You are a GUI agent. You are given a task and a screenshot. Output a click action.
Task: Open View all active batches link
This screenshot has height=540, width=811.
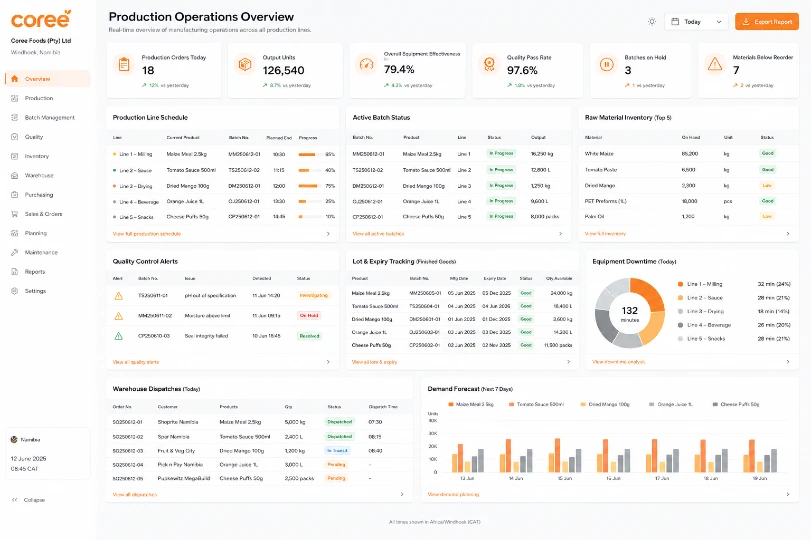[378, 234]
